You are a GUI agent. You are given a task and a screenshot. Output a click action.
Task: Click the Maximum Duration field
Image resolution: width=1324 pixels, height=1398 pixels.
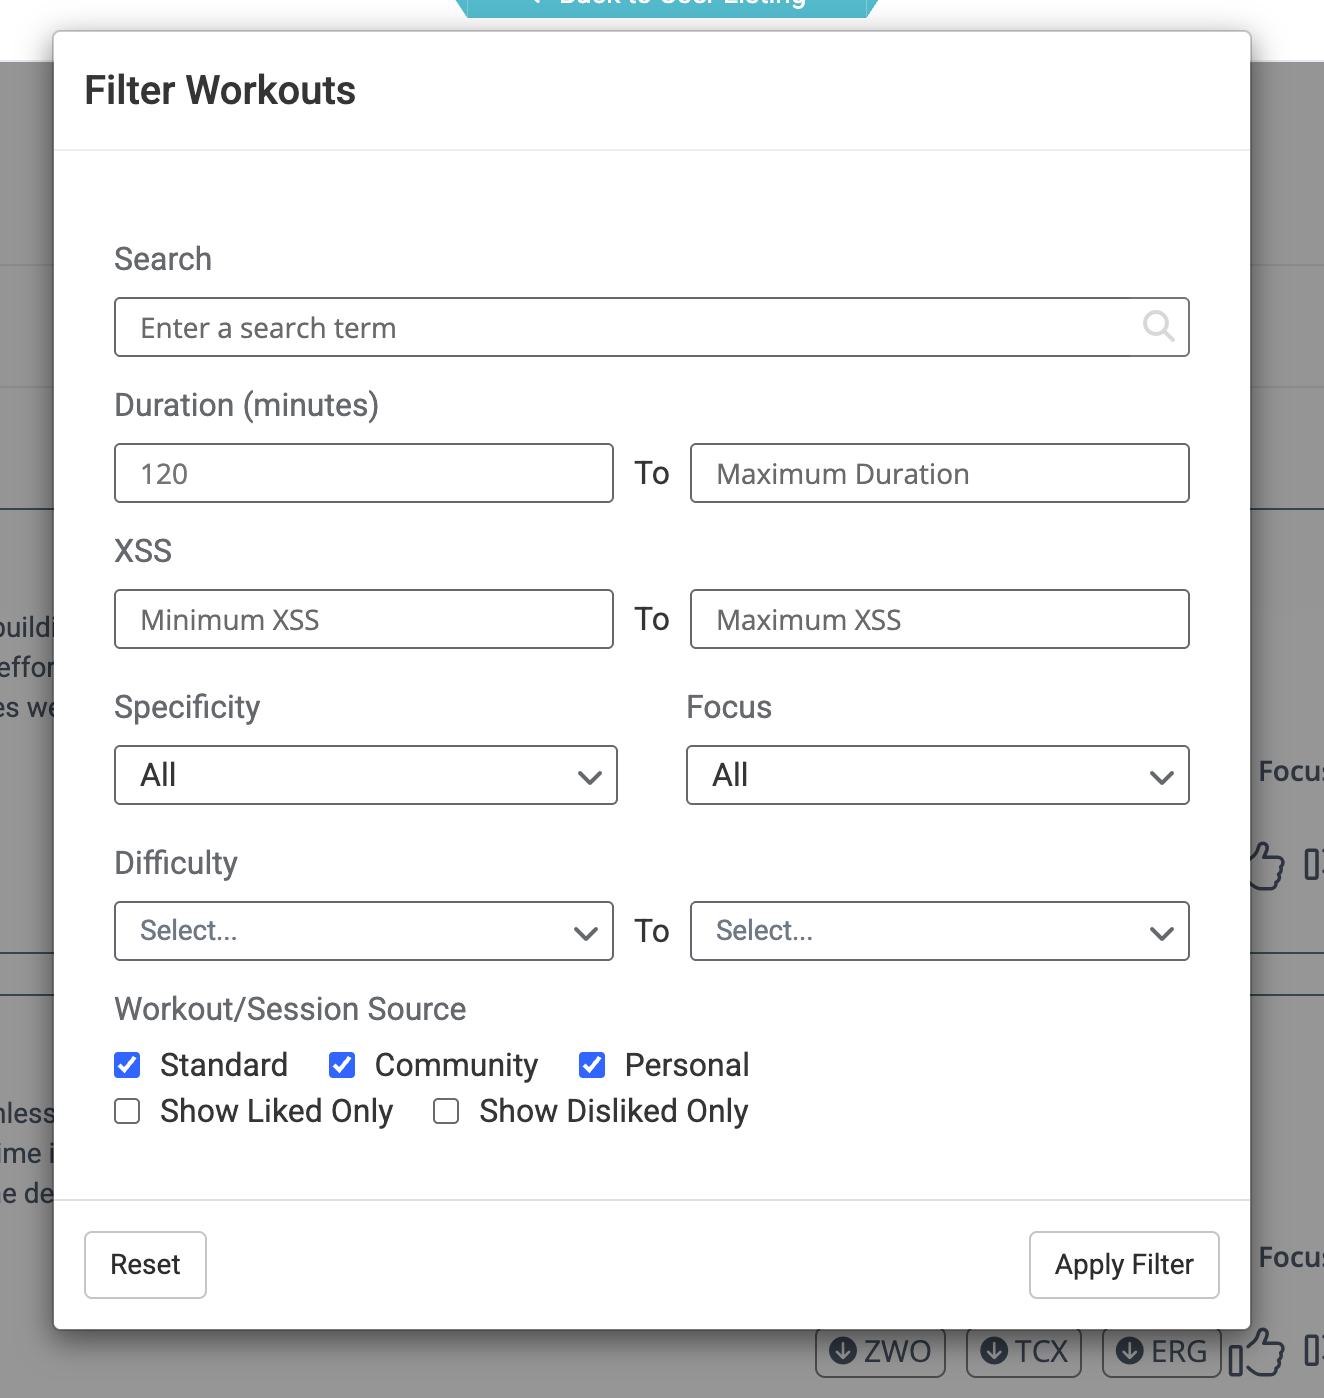click(x=939, y=473)
